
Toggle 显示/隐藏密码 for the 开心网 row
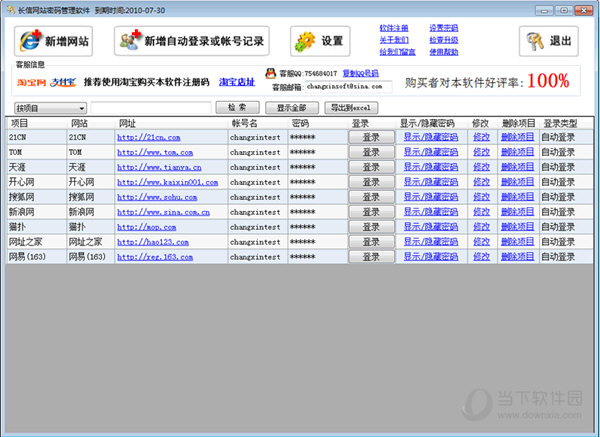pos(431,182)
